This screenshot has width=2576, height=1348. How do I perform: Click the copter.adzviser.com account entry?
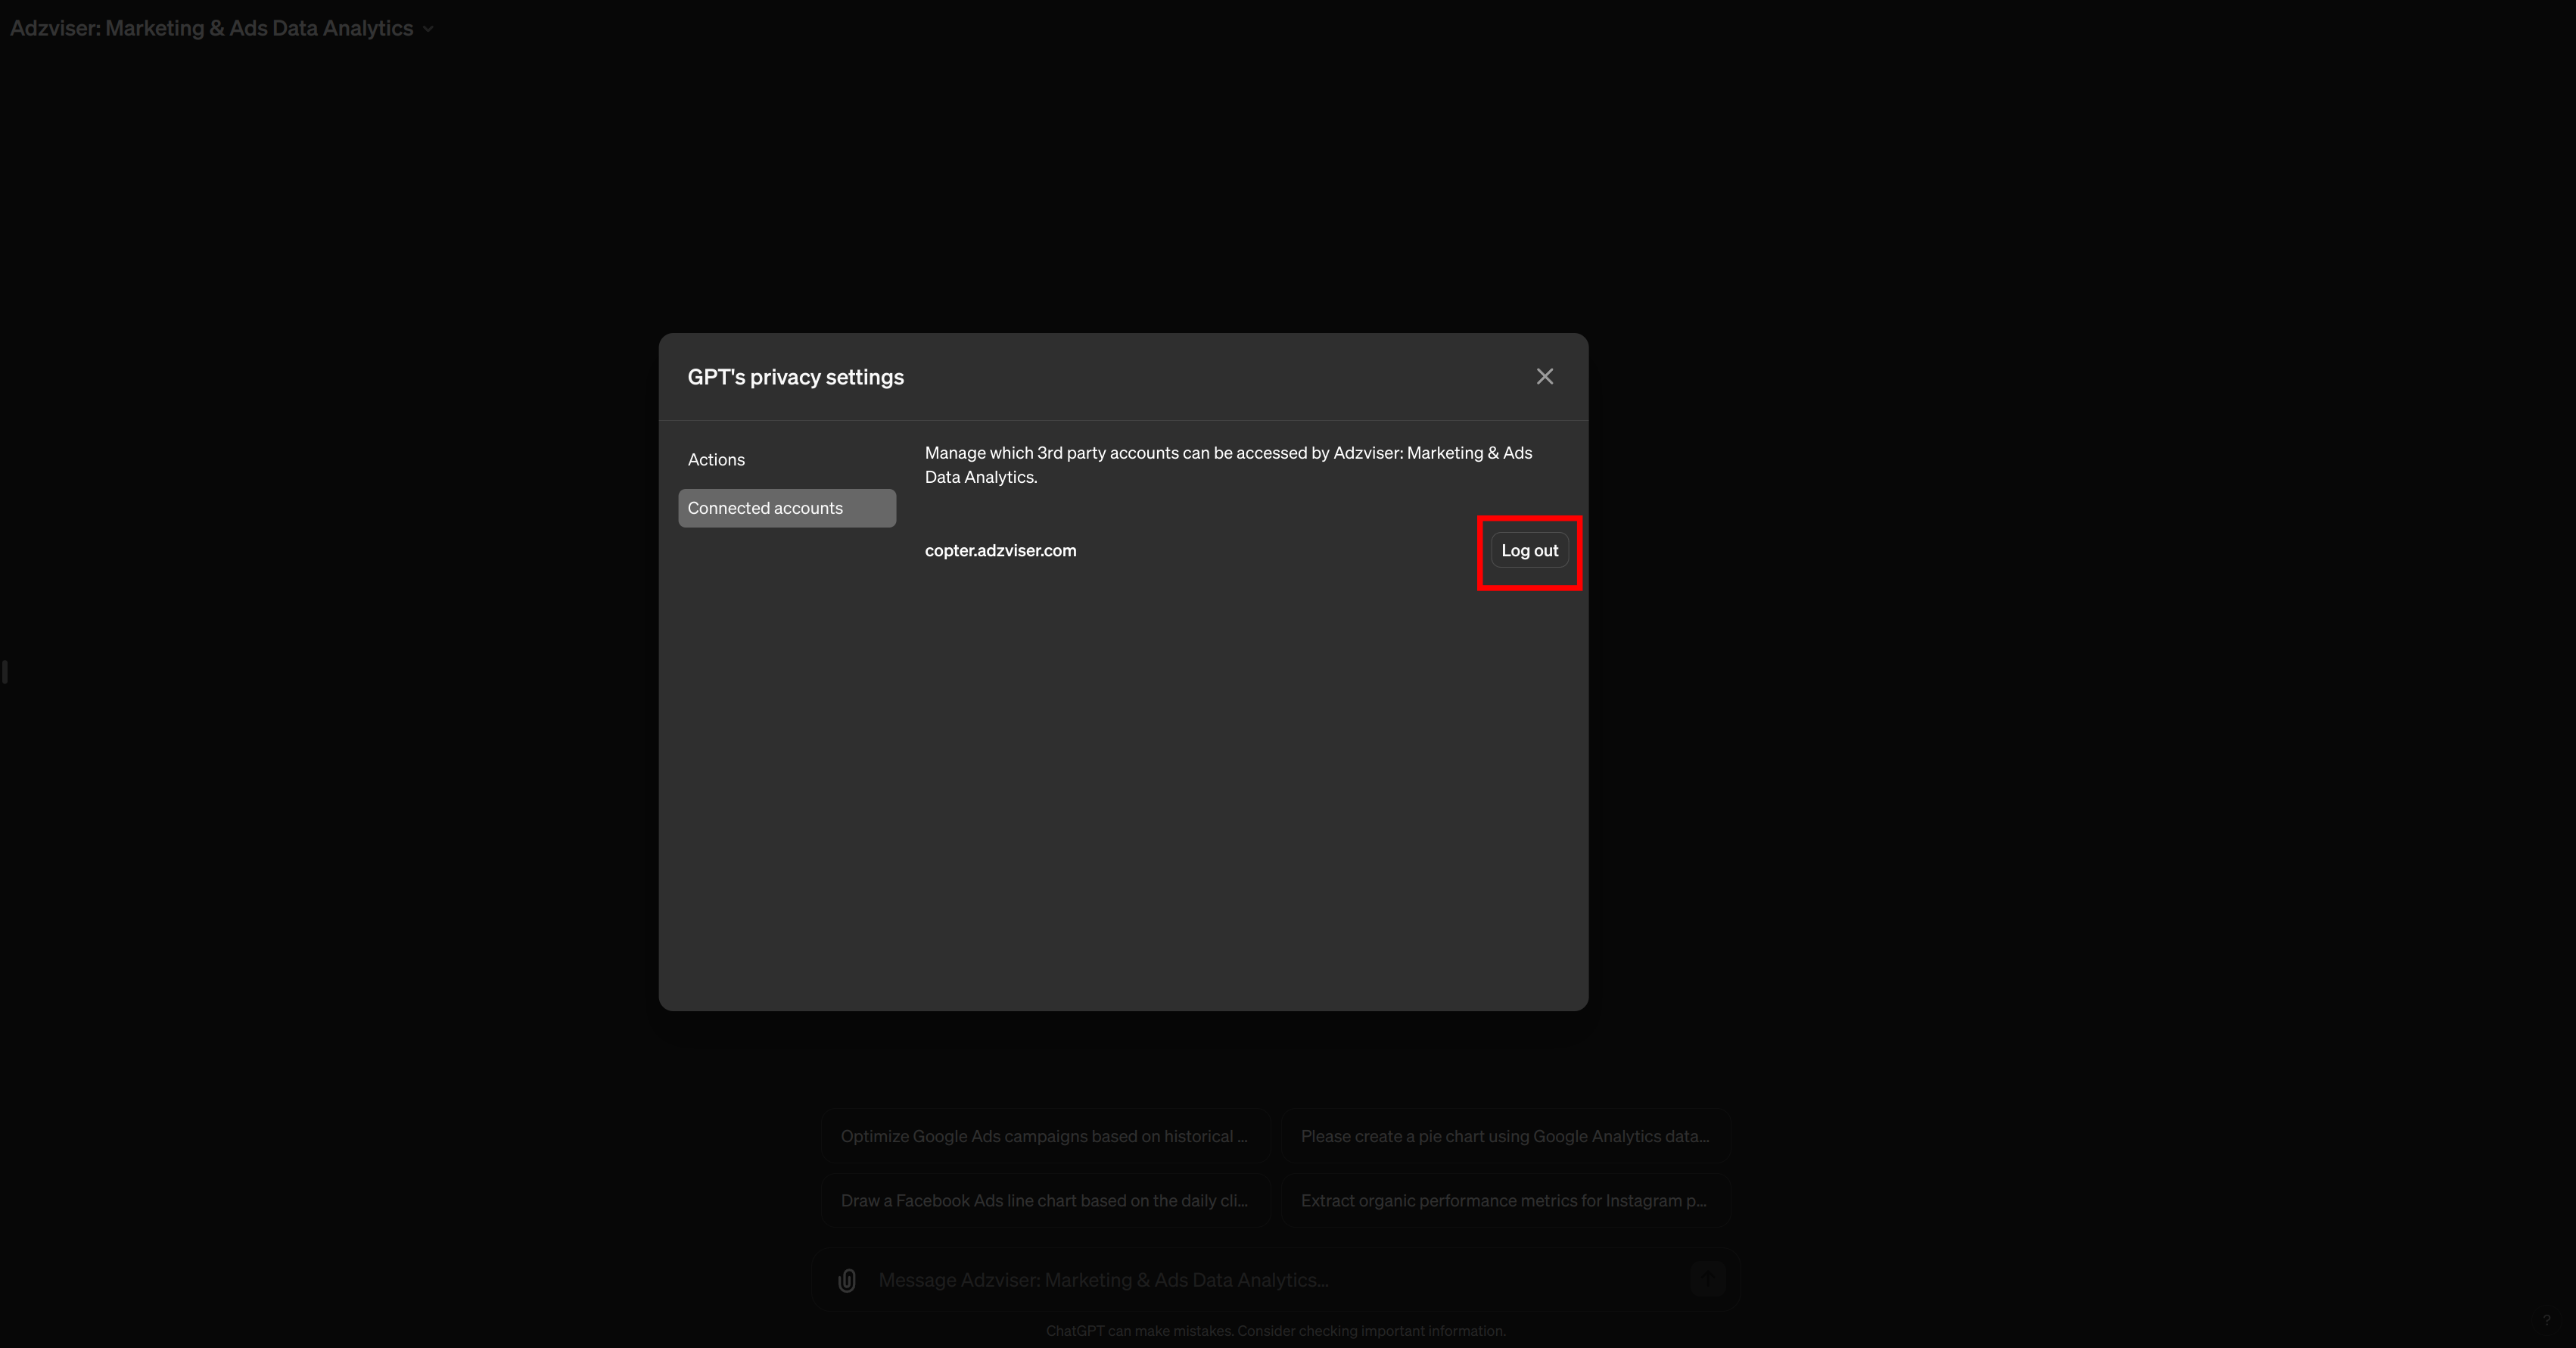tap(1000, 550)
